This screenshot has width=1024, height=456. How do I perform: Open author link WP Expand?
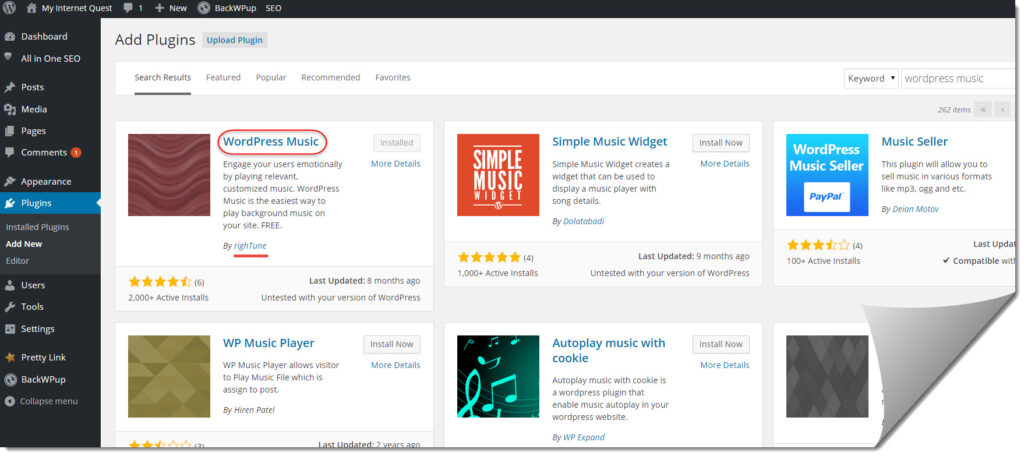pos(584,437)
